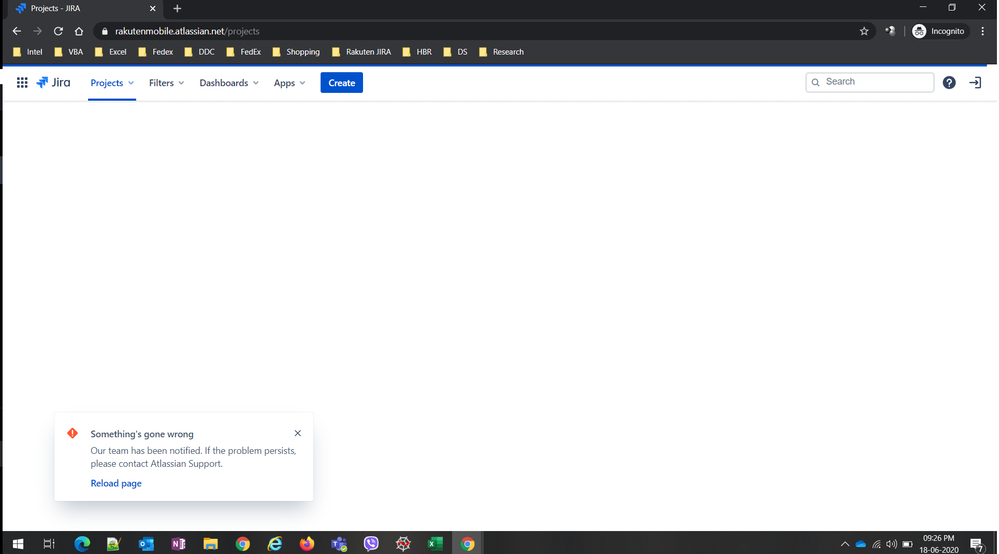Open OneNote from the taskbar

click(178, 543)
